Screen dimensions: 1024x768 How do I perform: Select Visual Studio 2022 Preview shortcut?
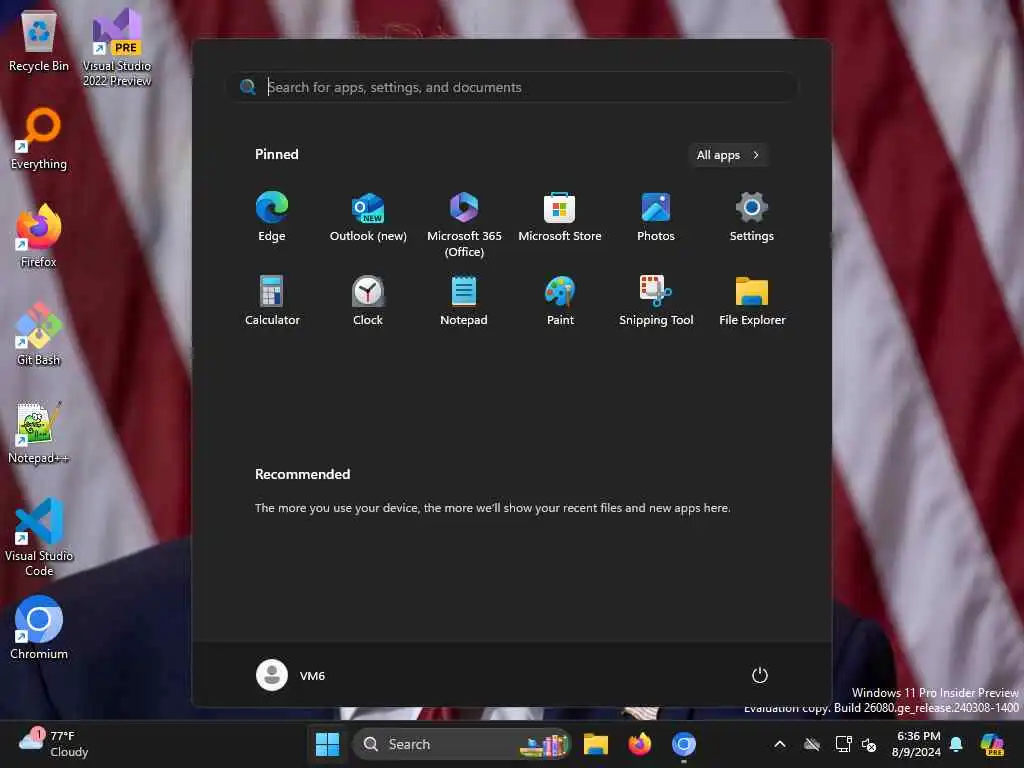pyautogui.click(x=117, y=47)
